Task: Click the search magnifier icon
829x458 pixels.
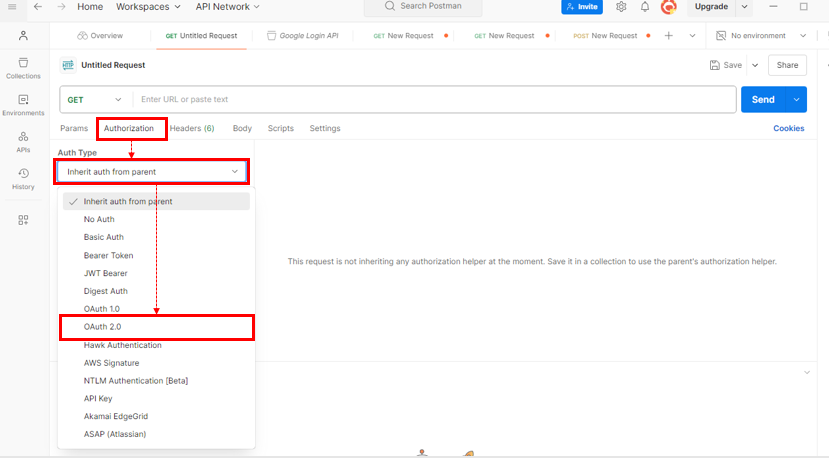Action: click(390, 6)
